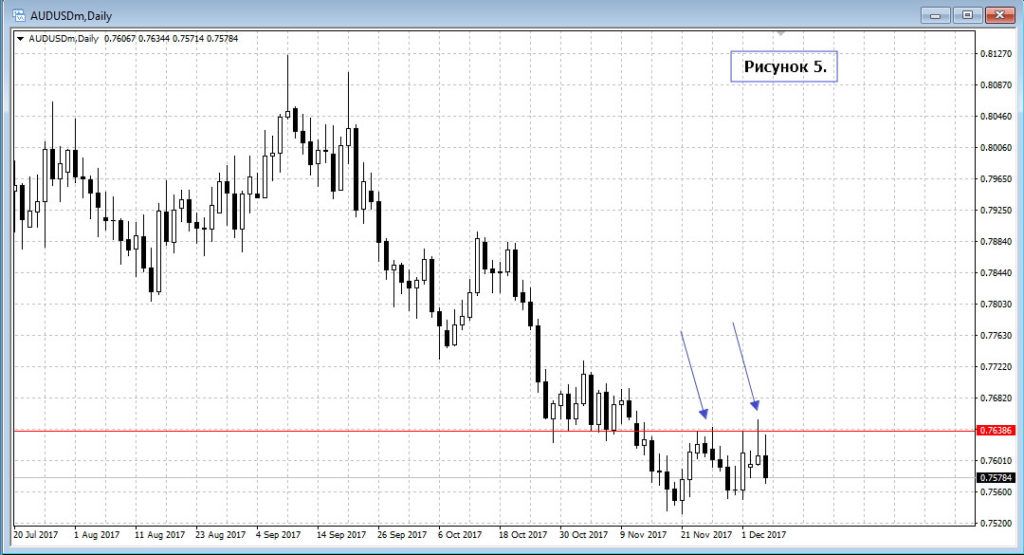Image resolution: width=1024 pixels, height=555 pixels.
Task: Maximize the AUDUSDm chart window
Action: [968, 14]
